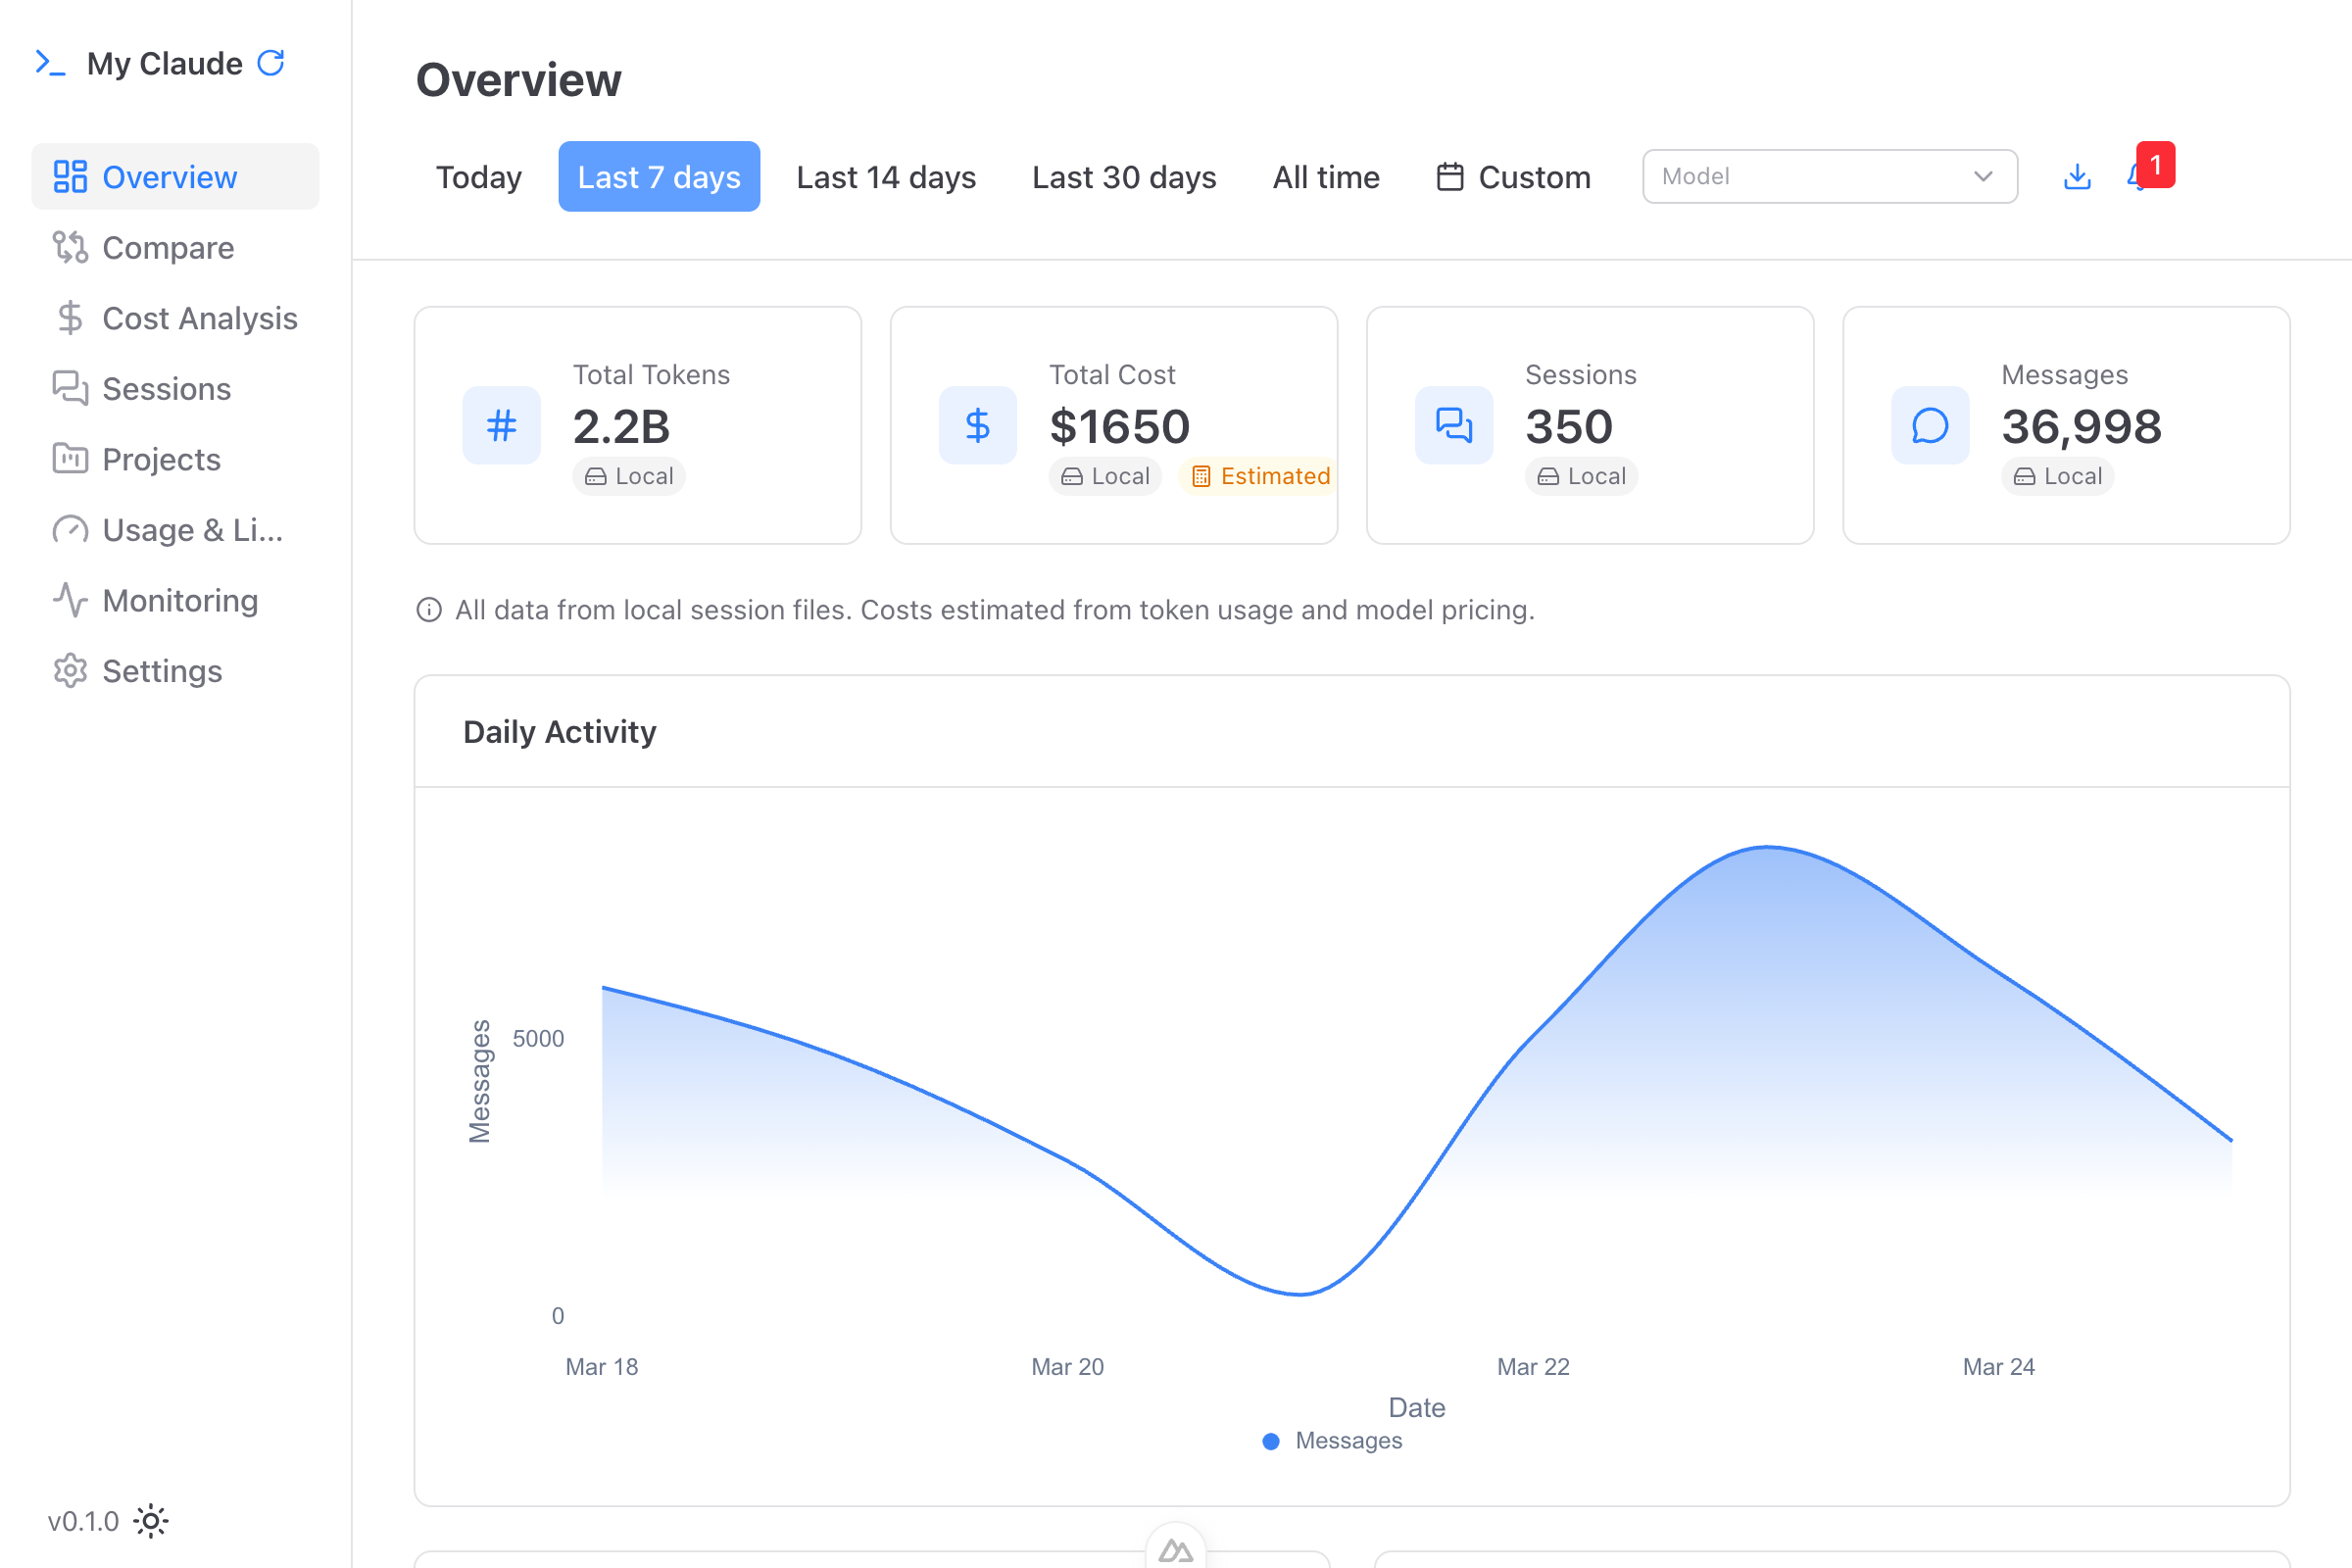2352x1568 pixels.
Task: Click the terminal prompt logo icon
Action: click(x=50, y=63)
